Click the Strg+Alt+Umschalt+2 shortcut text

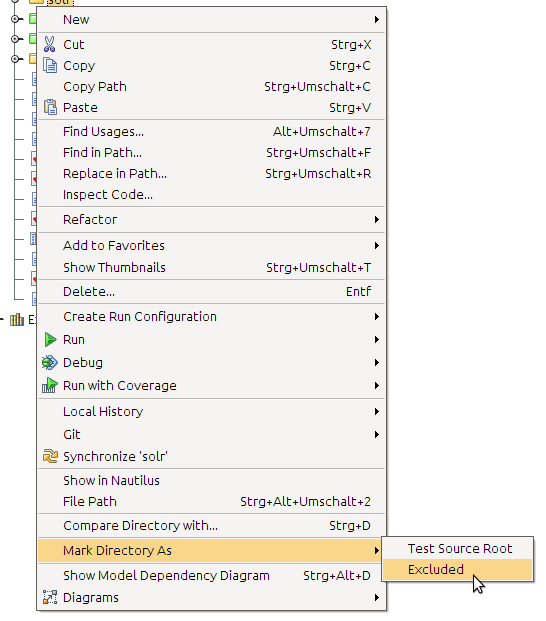coord(305,501)
